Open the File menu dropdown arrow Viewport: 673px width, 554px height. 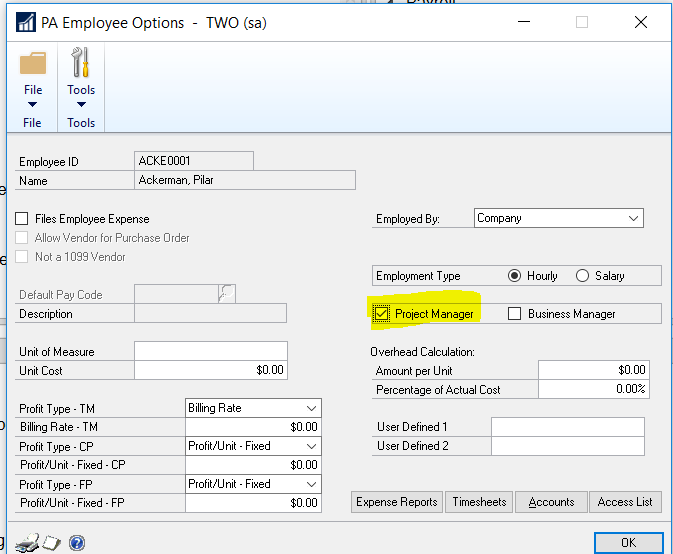coord(33,104)
